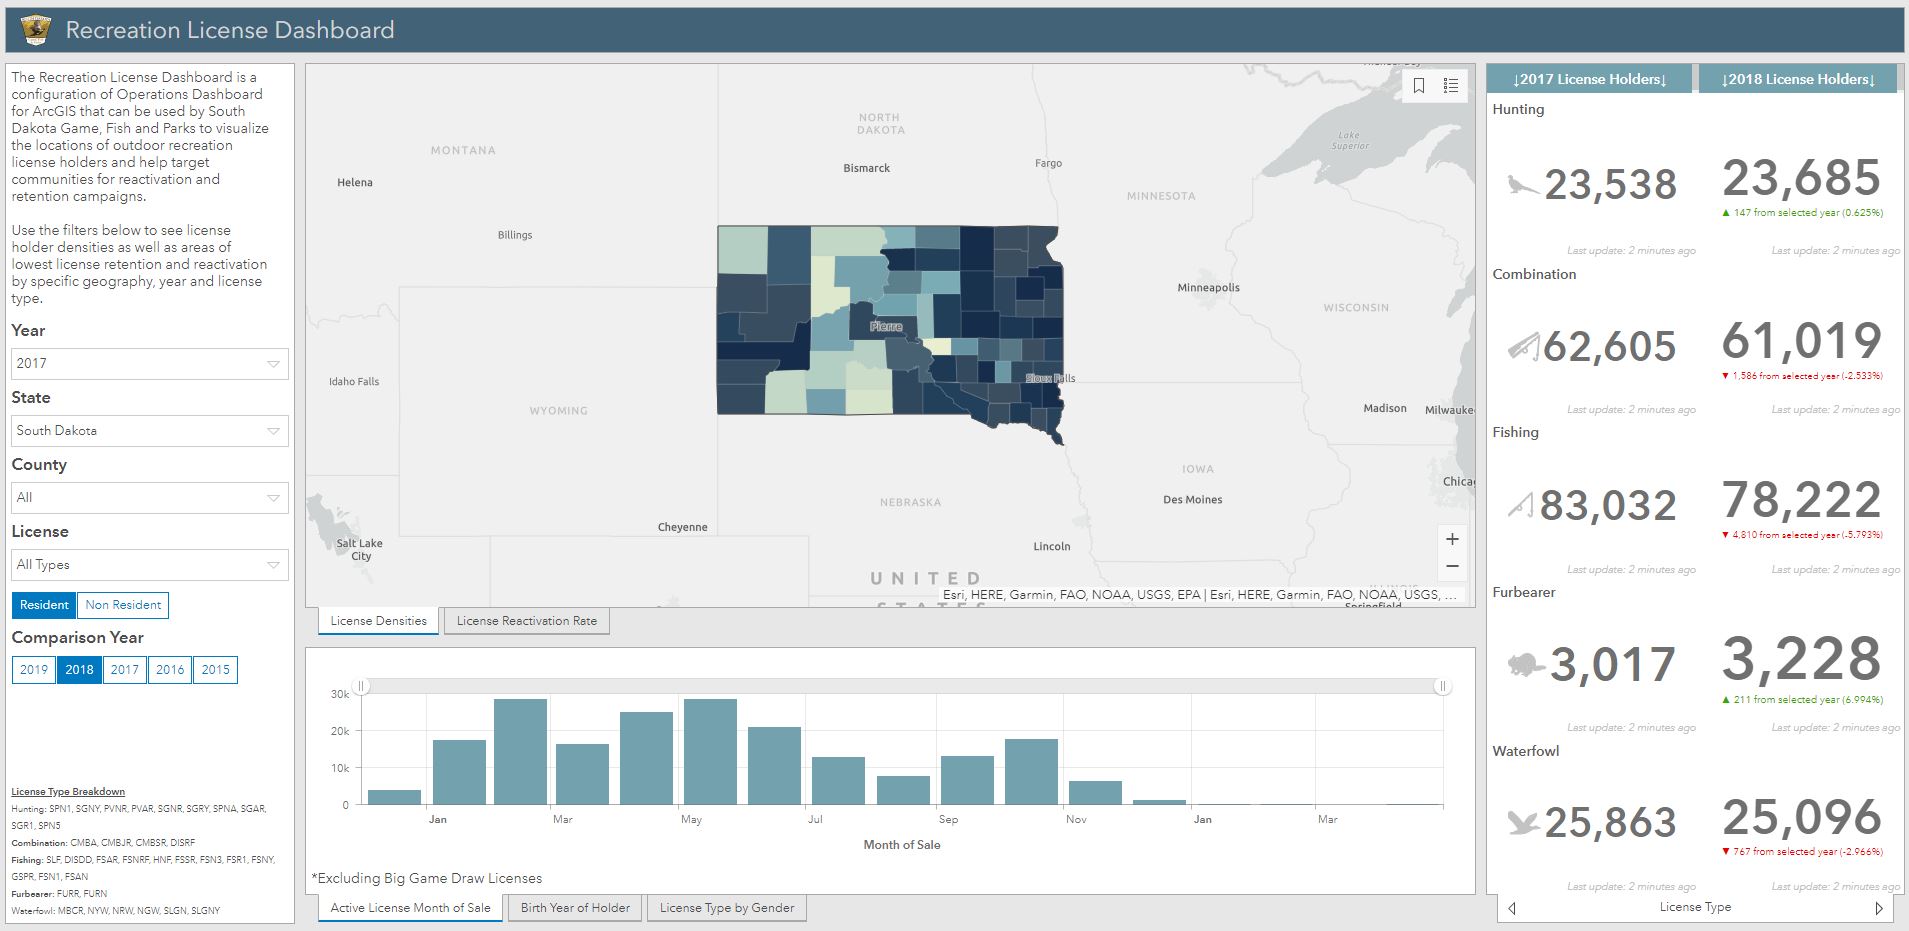
Task: Click the 147 from selected year change text
Action: (1803, 213)
